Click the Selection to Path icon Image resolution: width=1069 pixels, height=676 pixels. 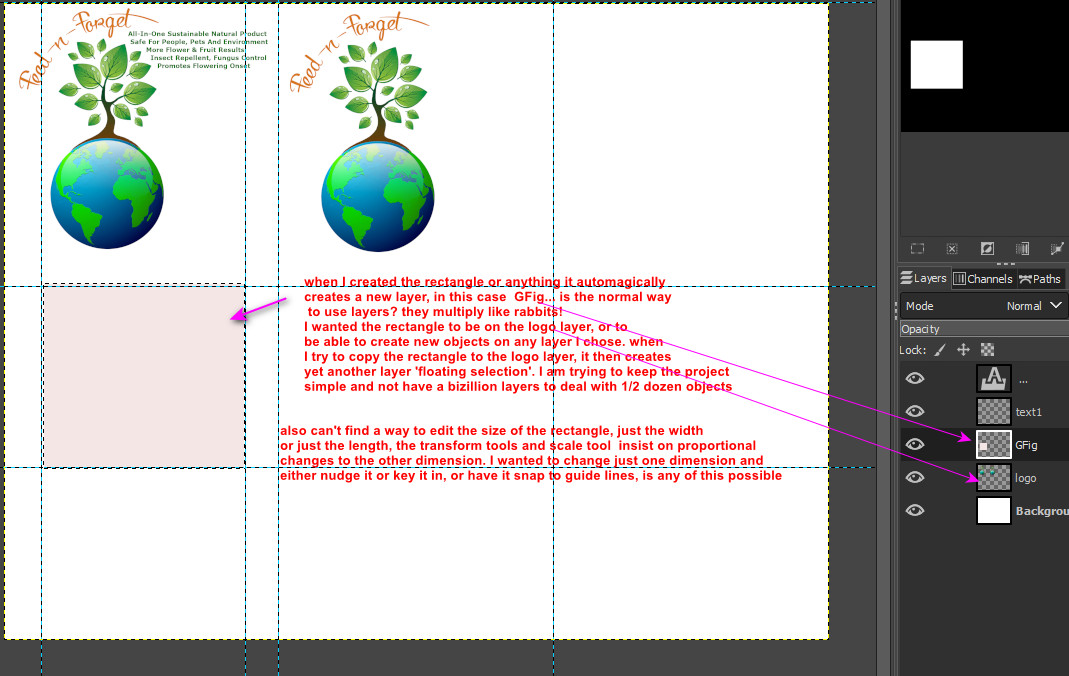(x=1057, y=249)
